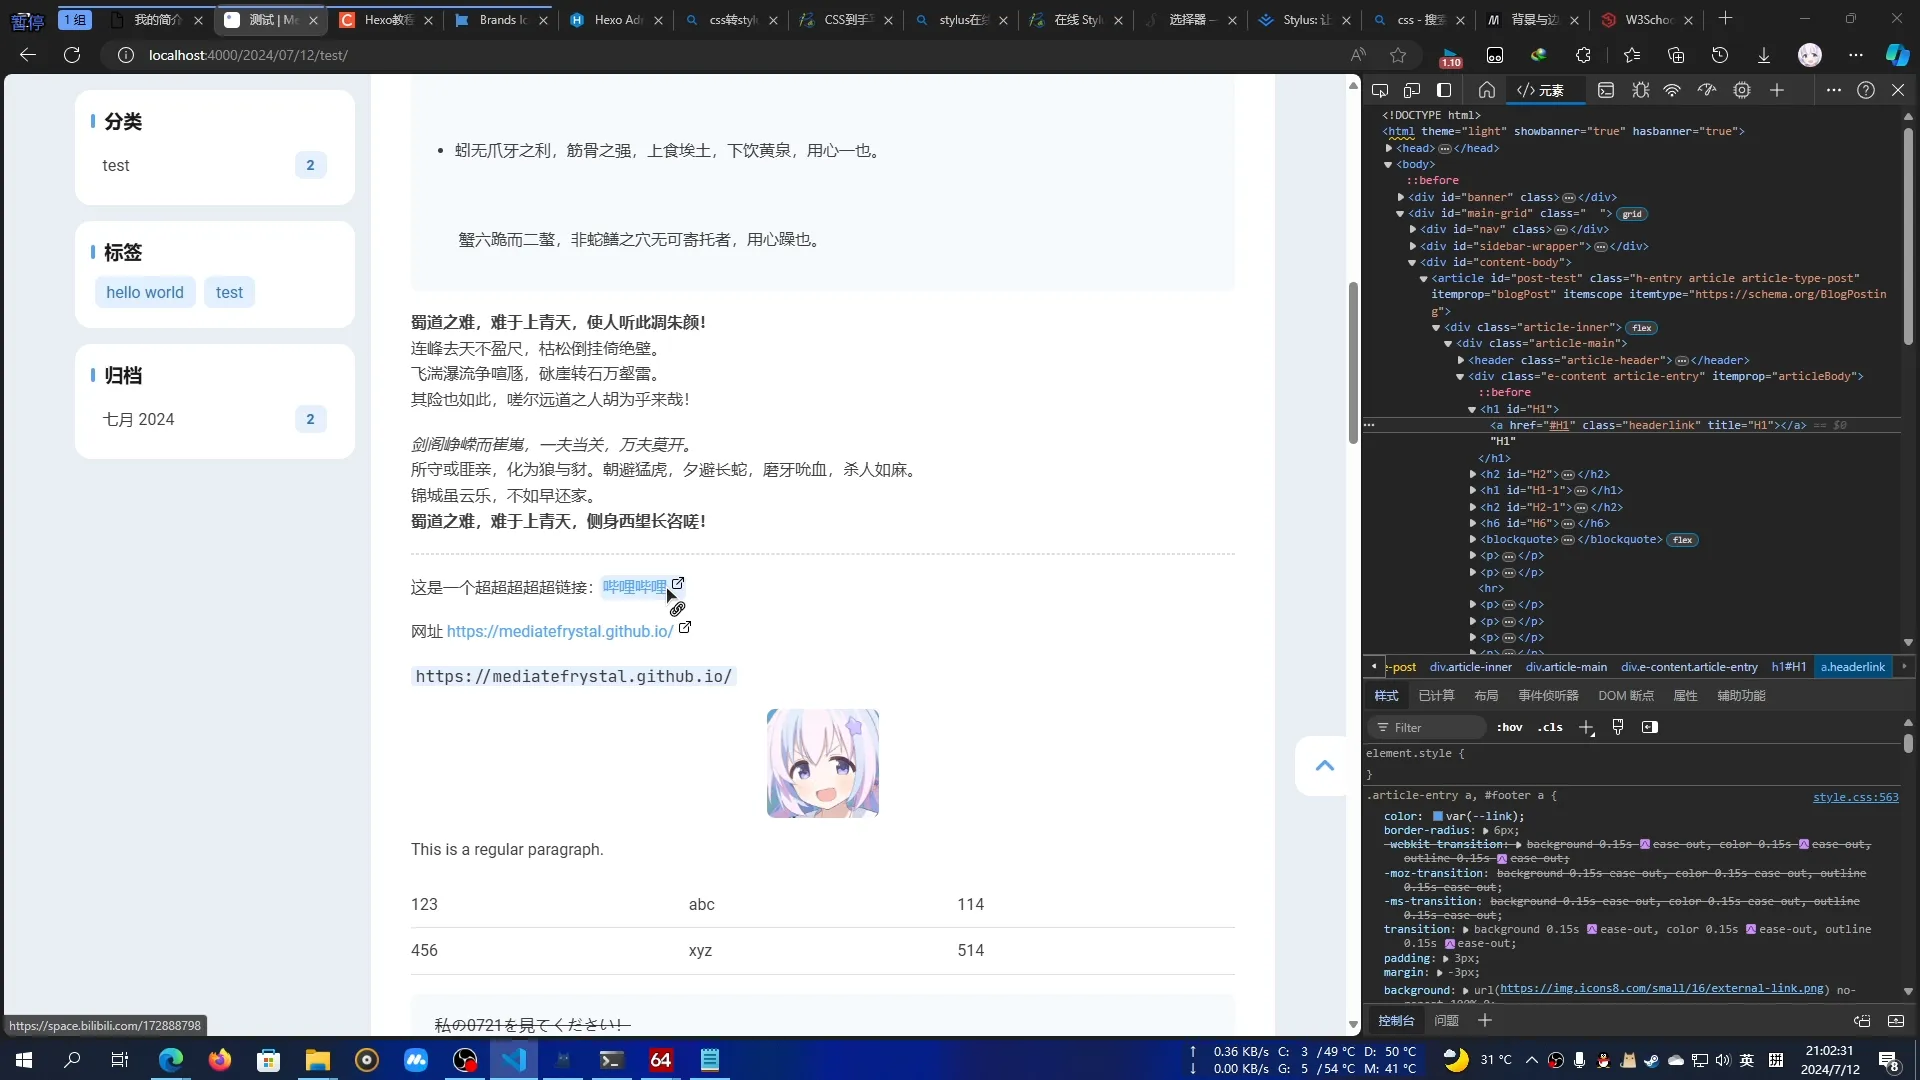Click the network conditions wifi icon
The height and width of the screenshot is (1080, 1920).
(x=1672, y=90)
